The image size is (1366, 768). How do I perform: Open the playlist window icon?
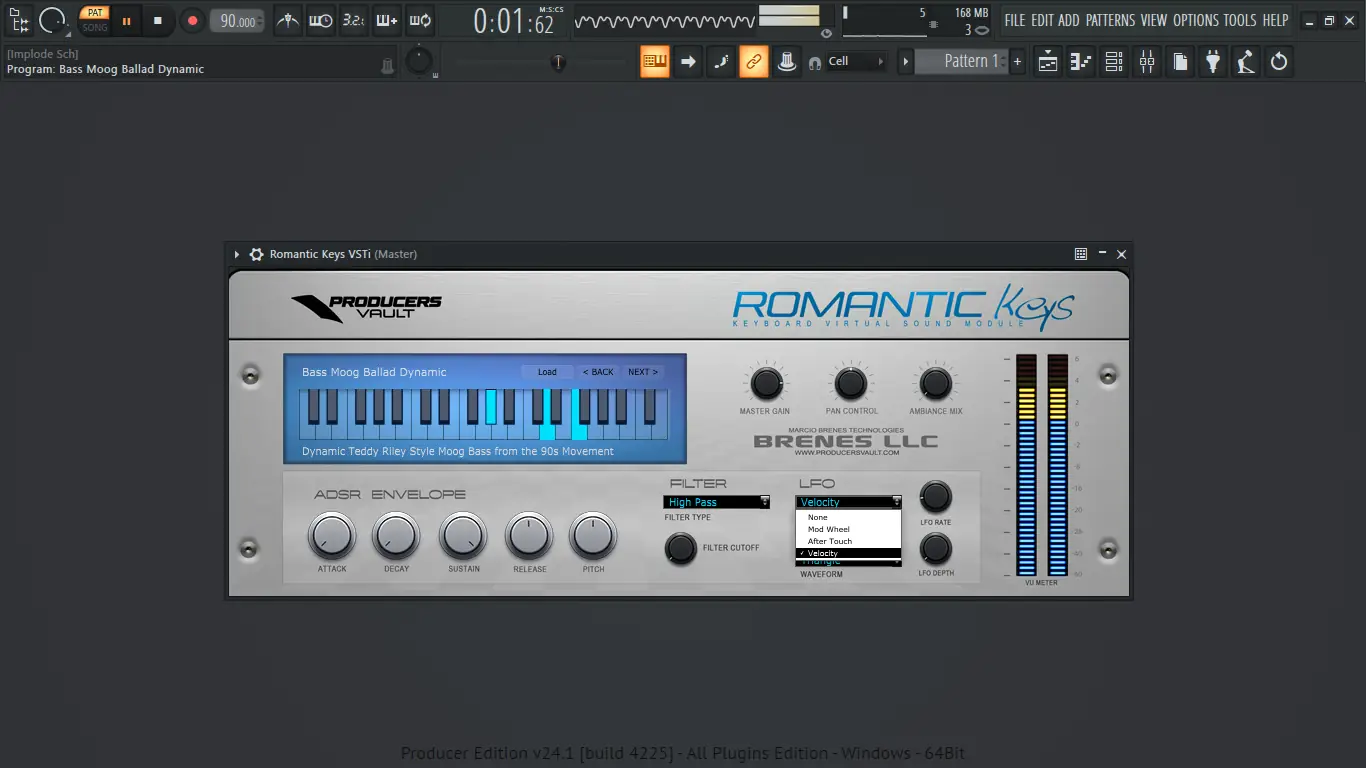(1047, 62)
